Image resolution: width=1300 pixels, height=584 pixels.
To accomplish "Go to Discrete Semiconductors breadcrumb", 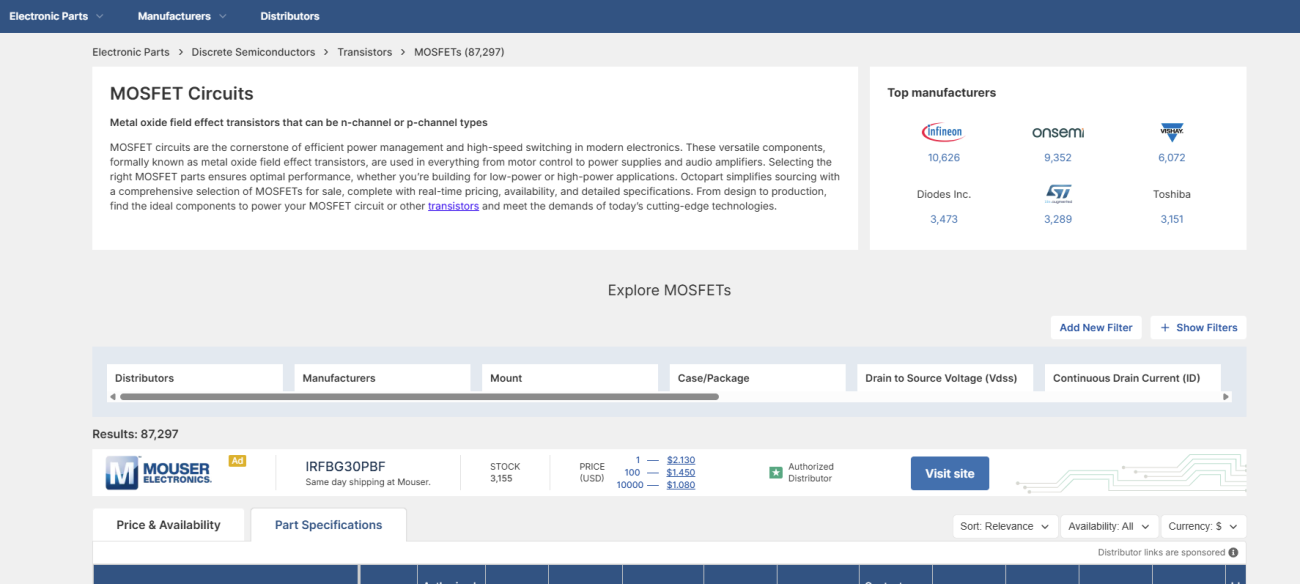I will click(253, 52).
